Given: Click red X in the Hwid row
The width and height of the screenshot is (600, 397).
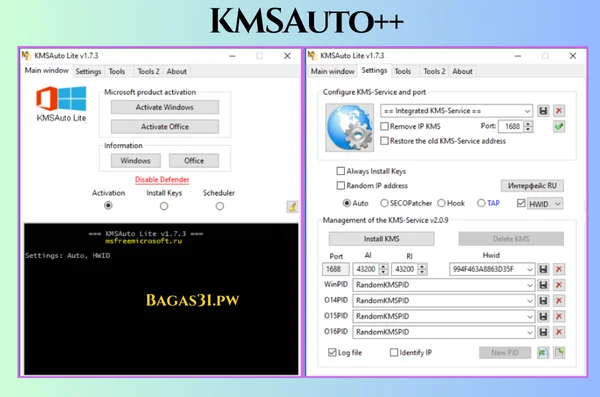Looking at the screenshot, I should (559, 269).
